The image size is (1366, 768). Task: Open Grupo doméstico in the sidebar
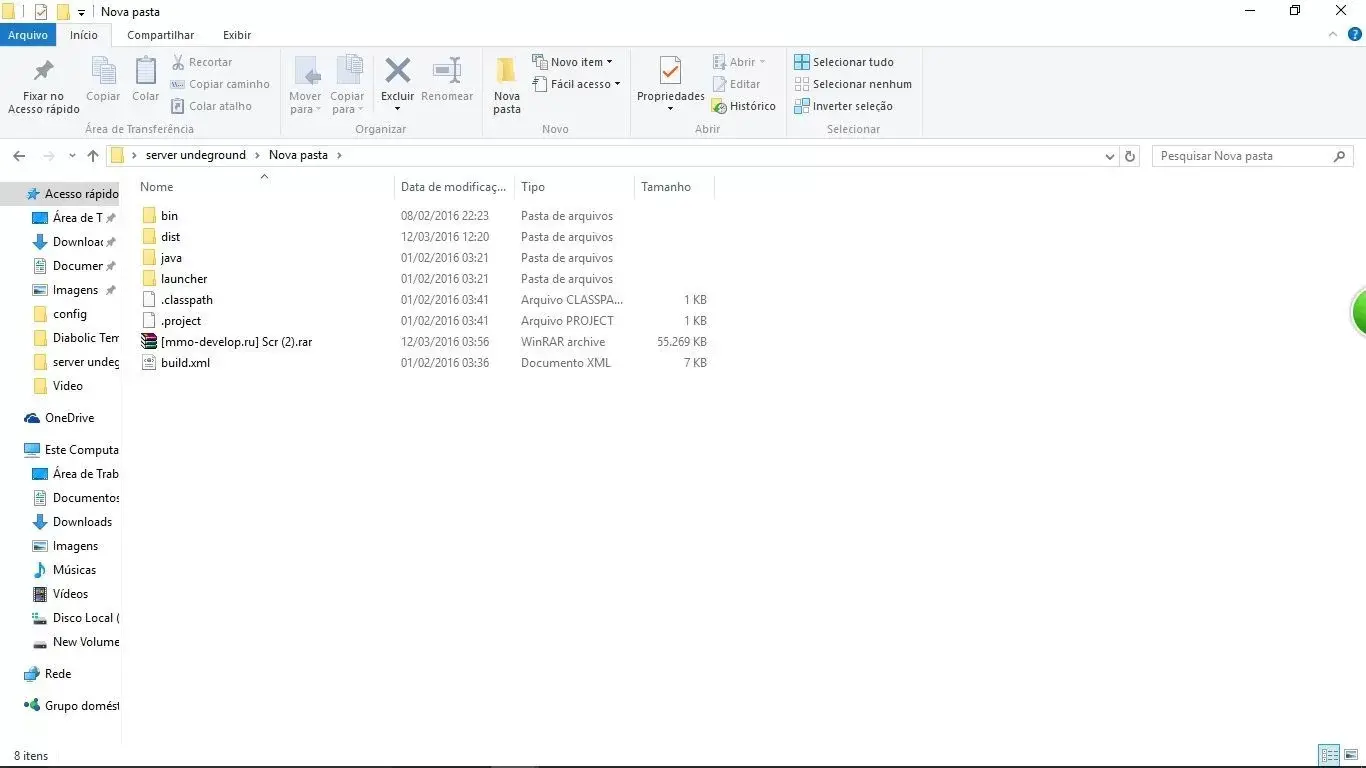click(70, 706)
